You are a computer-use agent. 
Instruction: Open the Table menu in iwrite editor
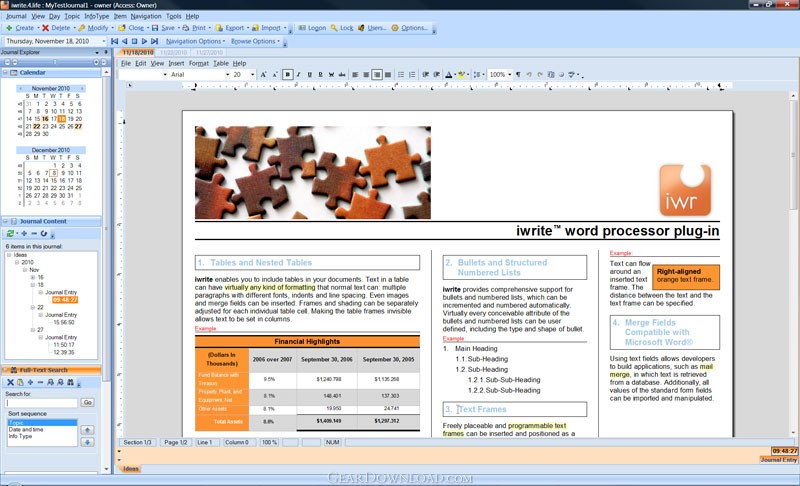click(220, 64)
